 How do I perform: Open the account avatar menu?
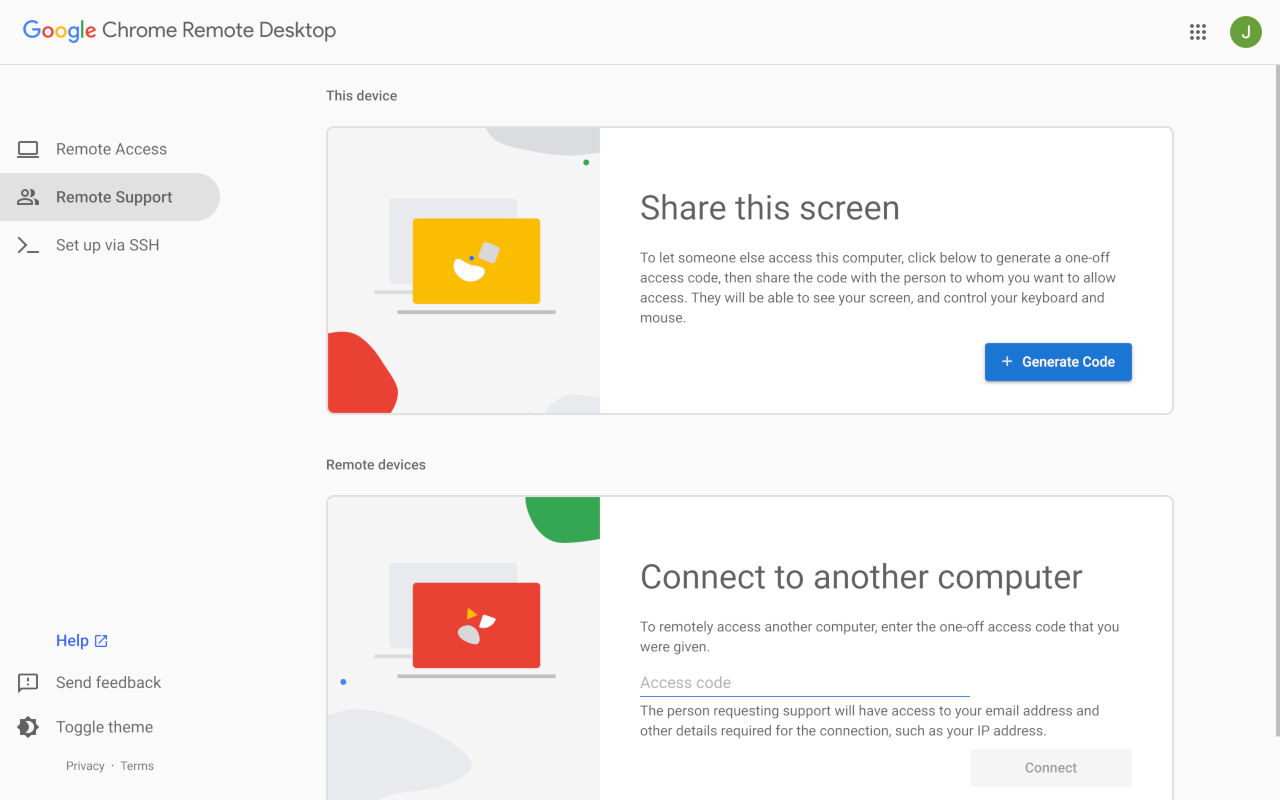pos(1245,31)
